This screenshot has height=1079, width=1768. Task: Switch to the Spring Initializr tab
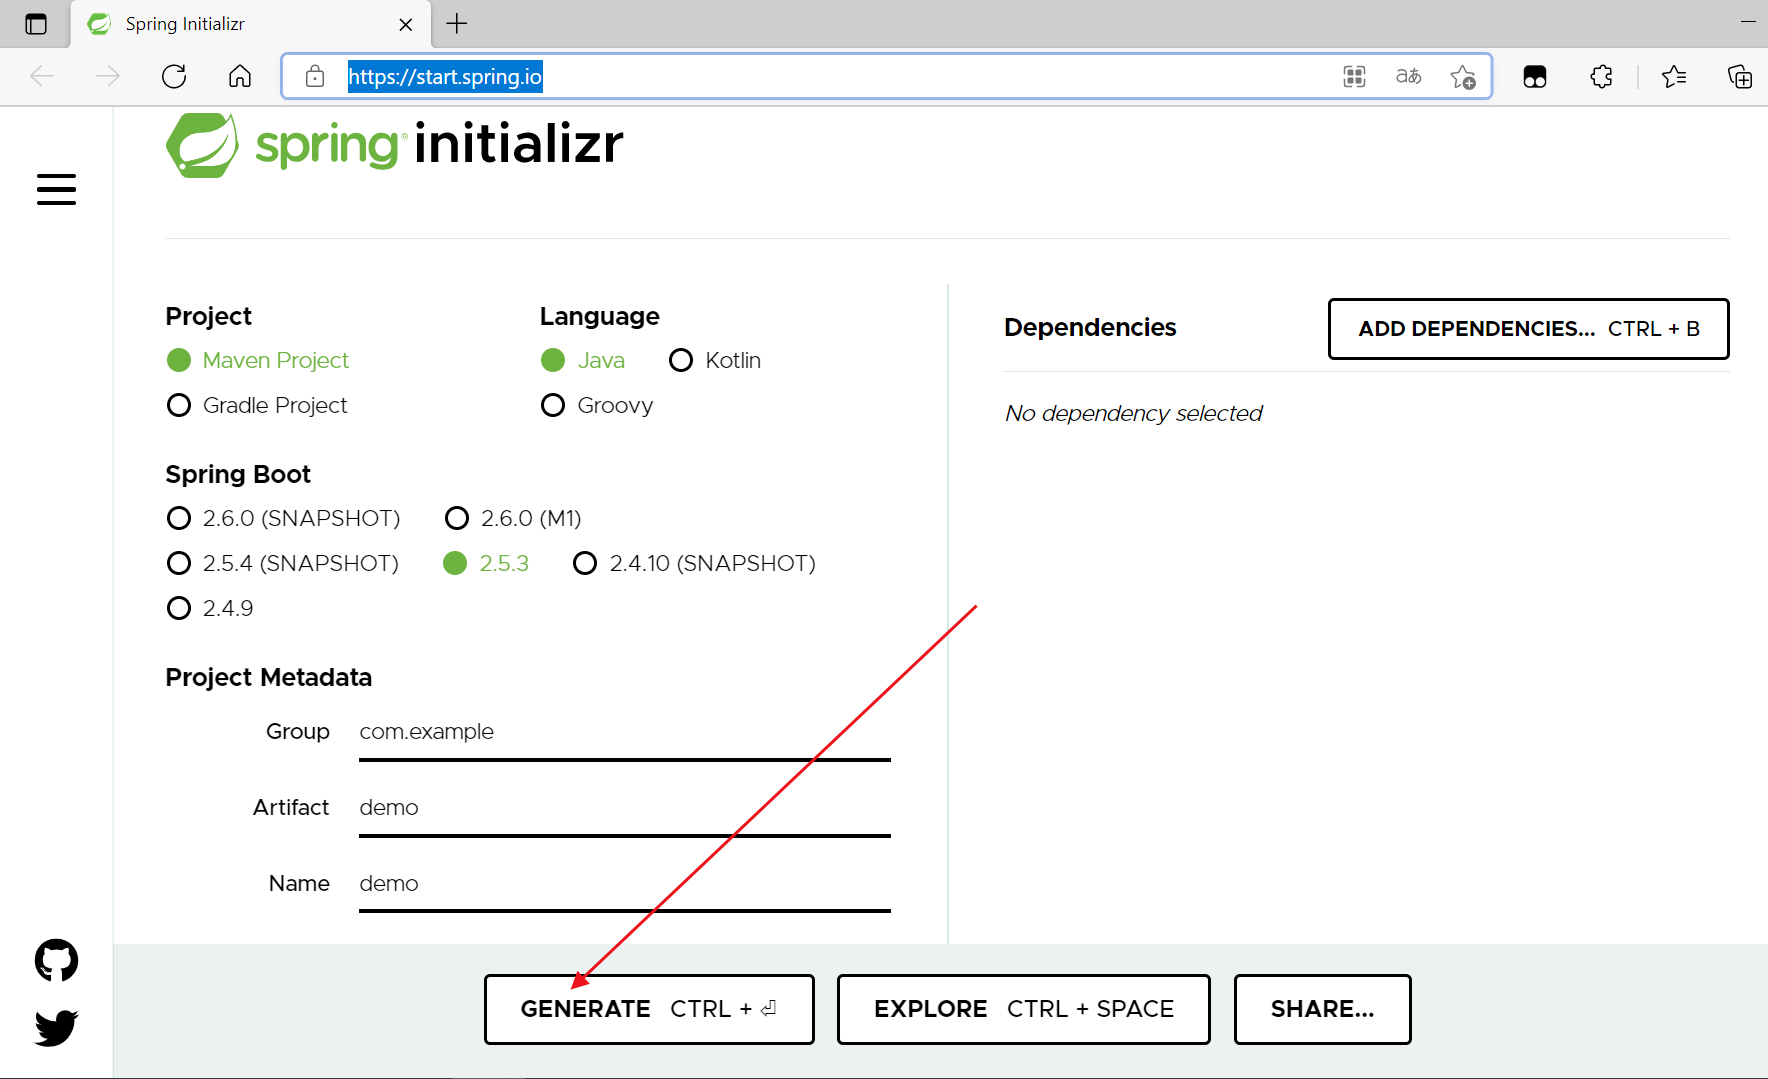(250, 24)
